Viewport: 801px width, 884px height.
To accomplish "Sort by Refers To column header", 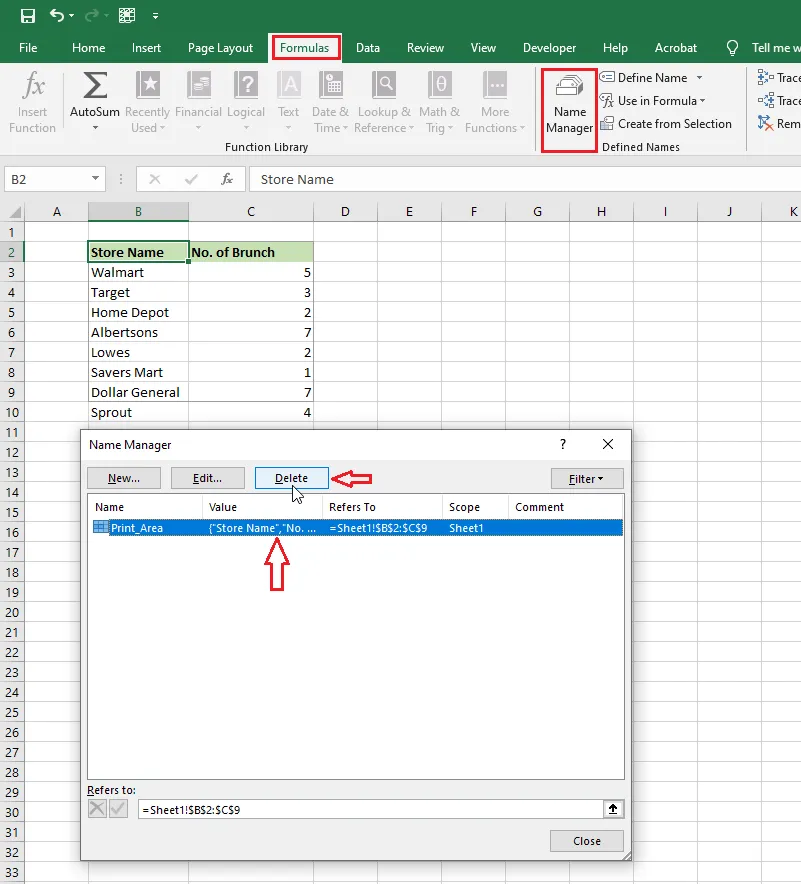I will [382, 507].
